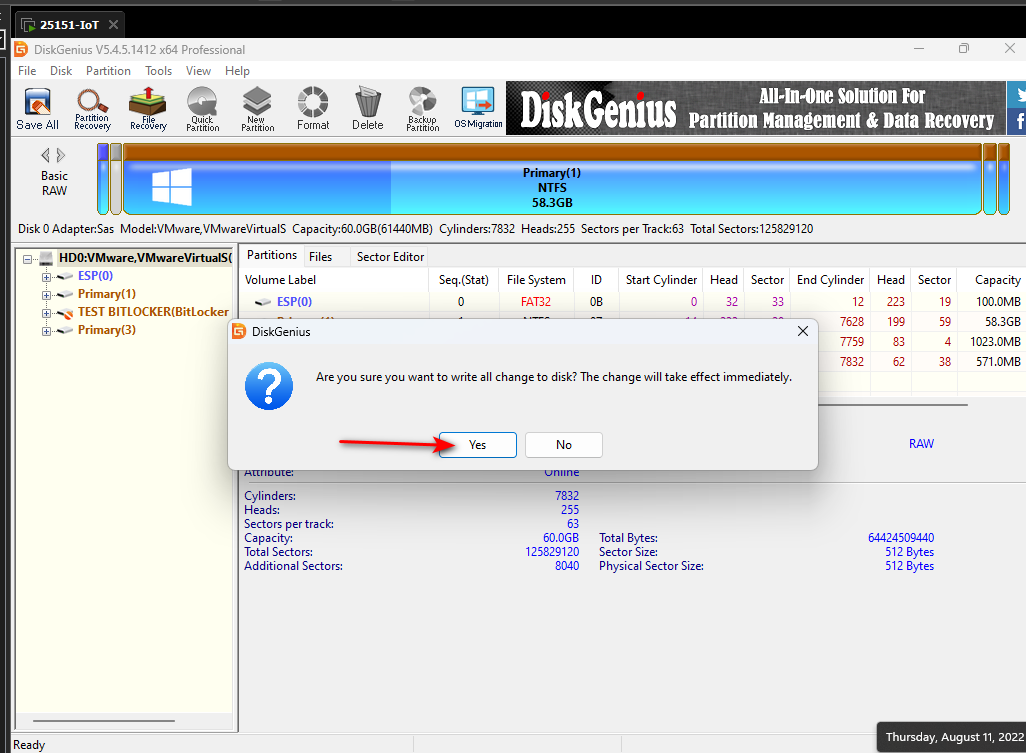This screenshot has width=1026, height=753.
Task: Launch File Recovery tool
Action: [148, 109]
